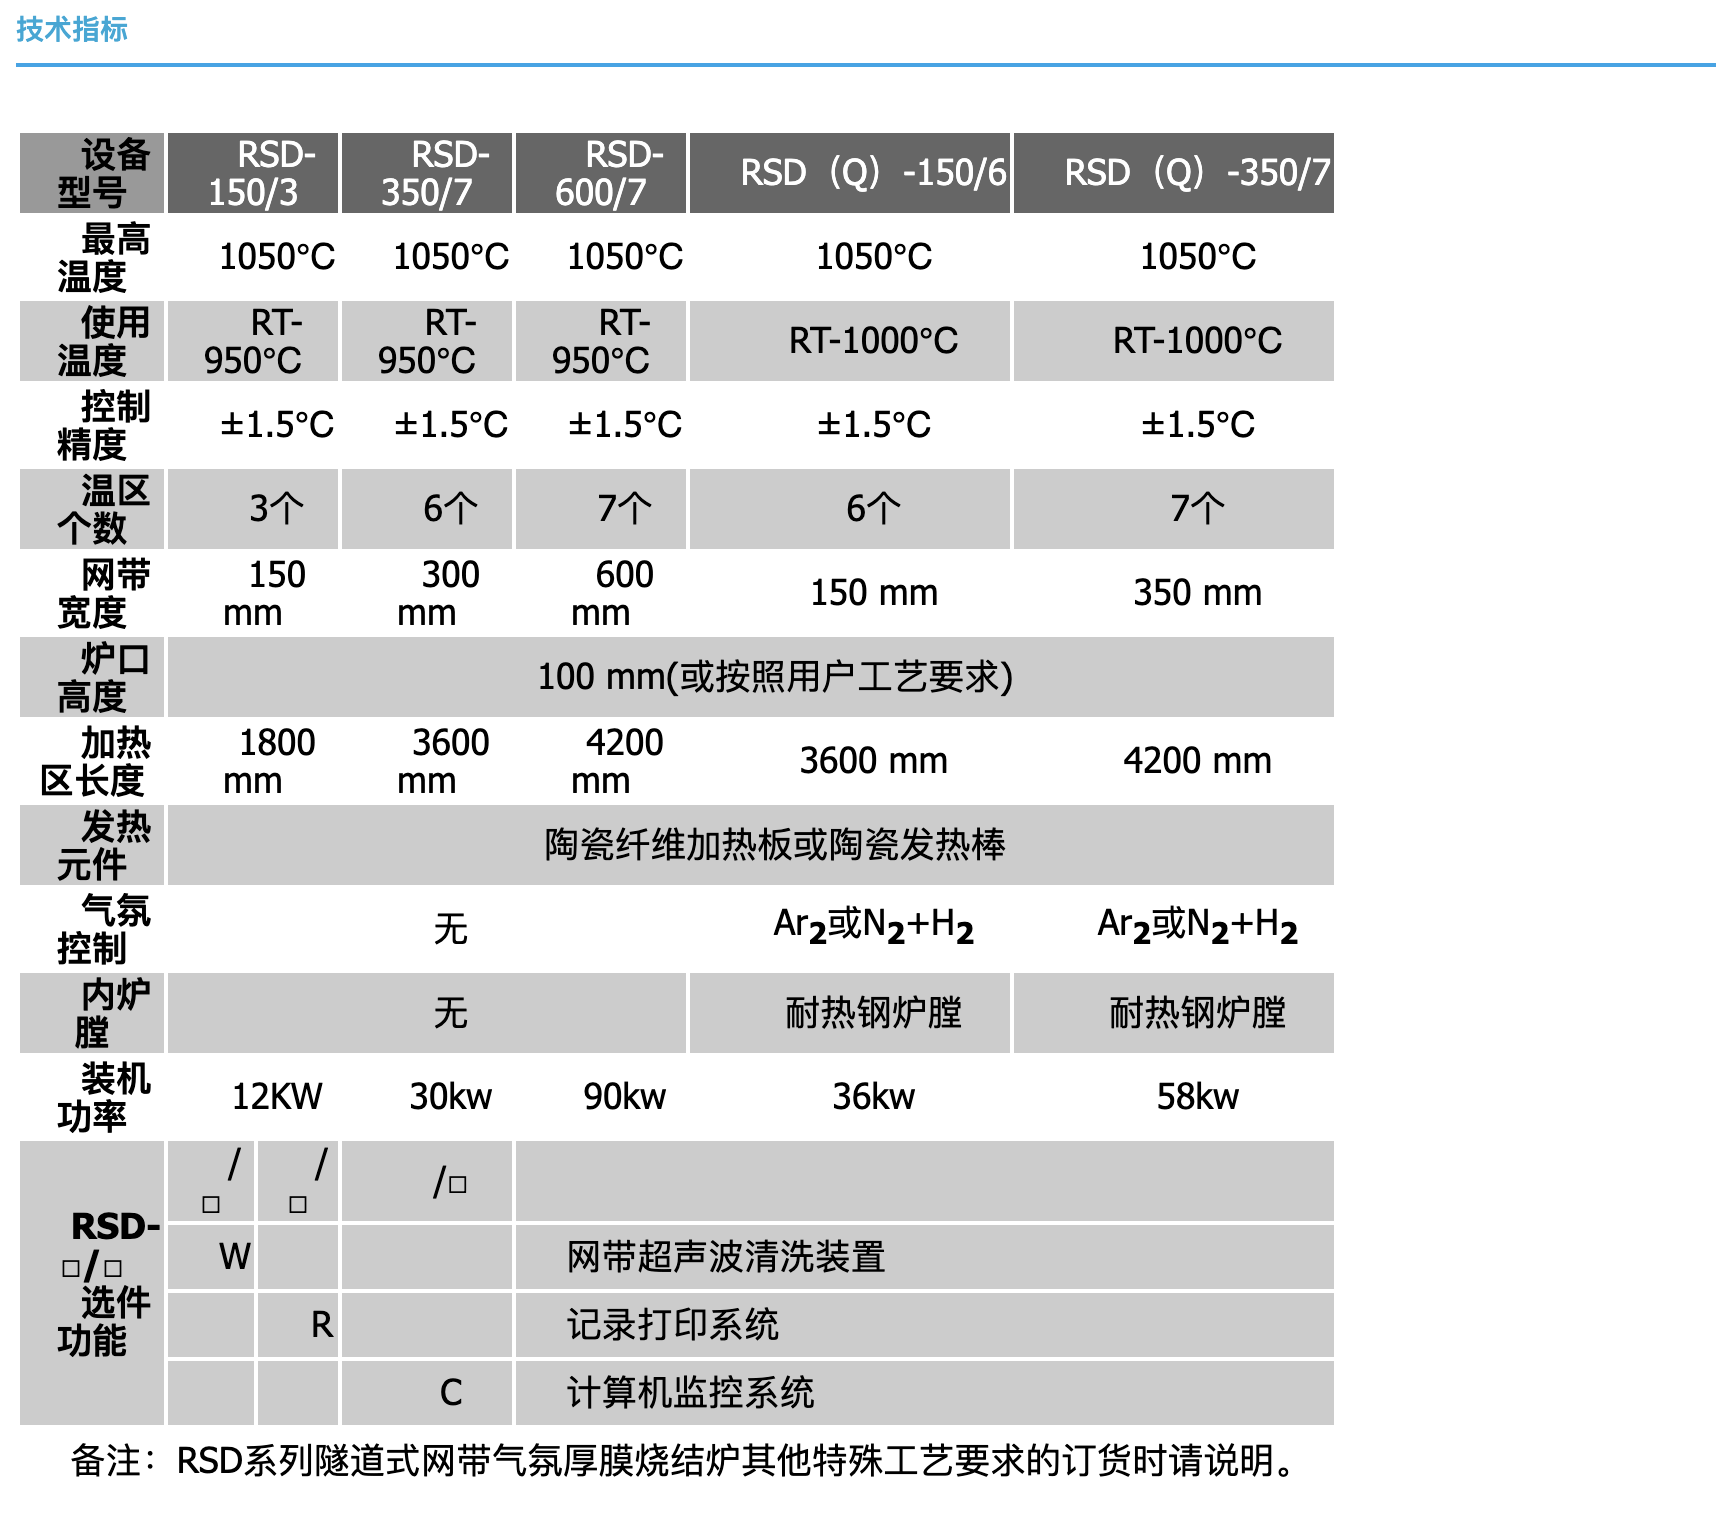
Task: Click the 90kw installed power value
Action: click(624, 1097)
